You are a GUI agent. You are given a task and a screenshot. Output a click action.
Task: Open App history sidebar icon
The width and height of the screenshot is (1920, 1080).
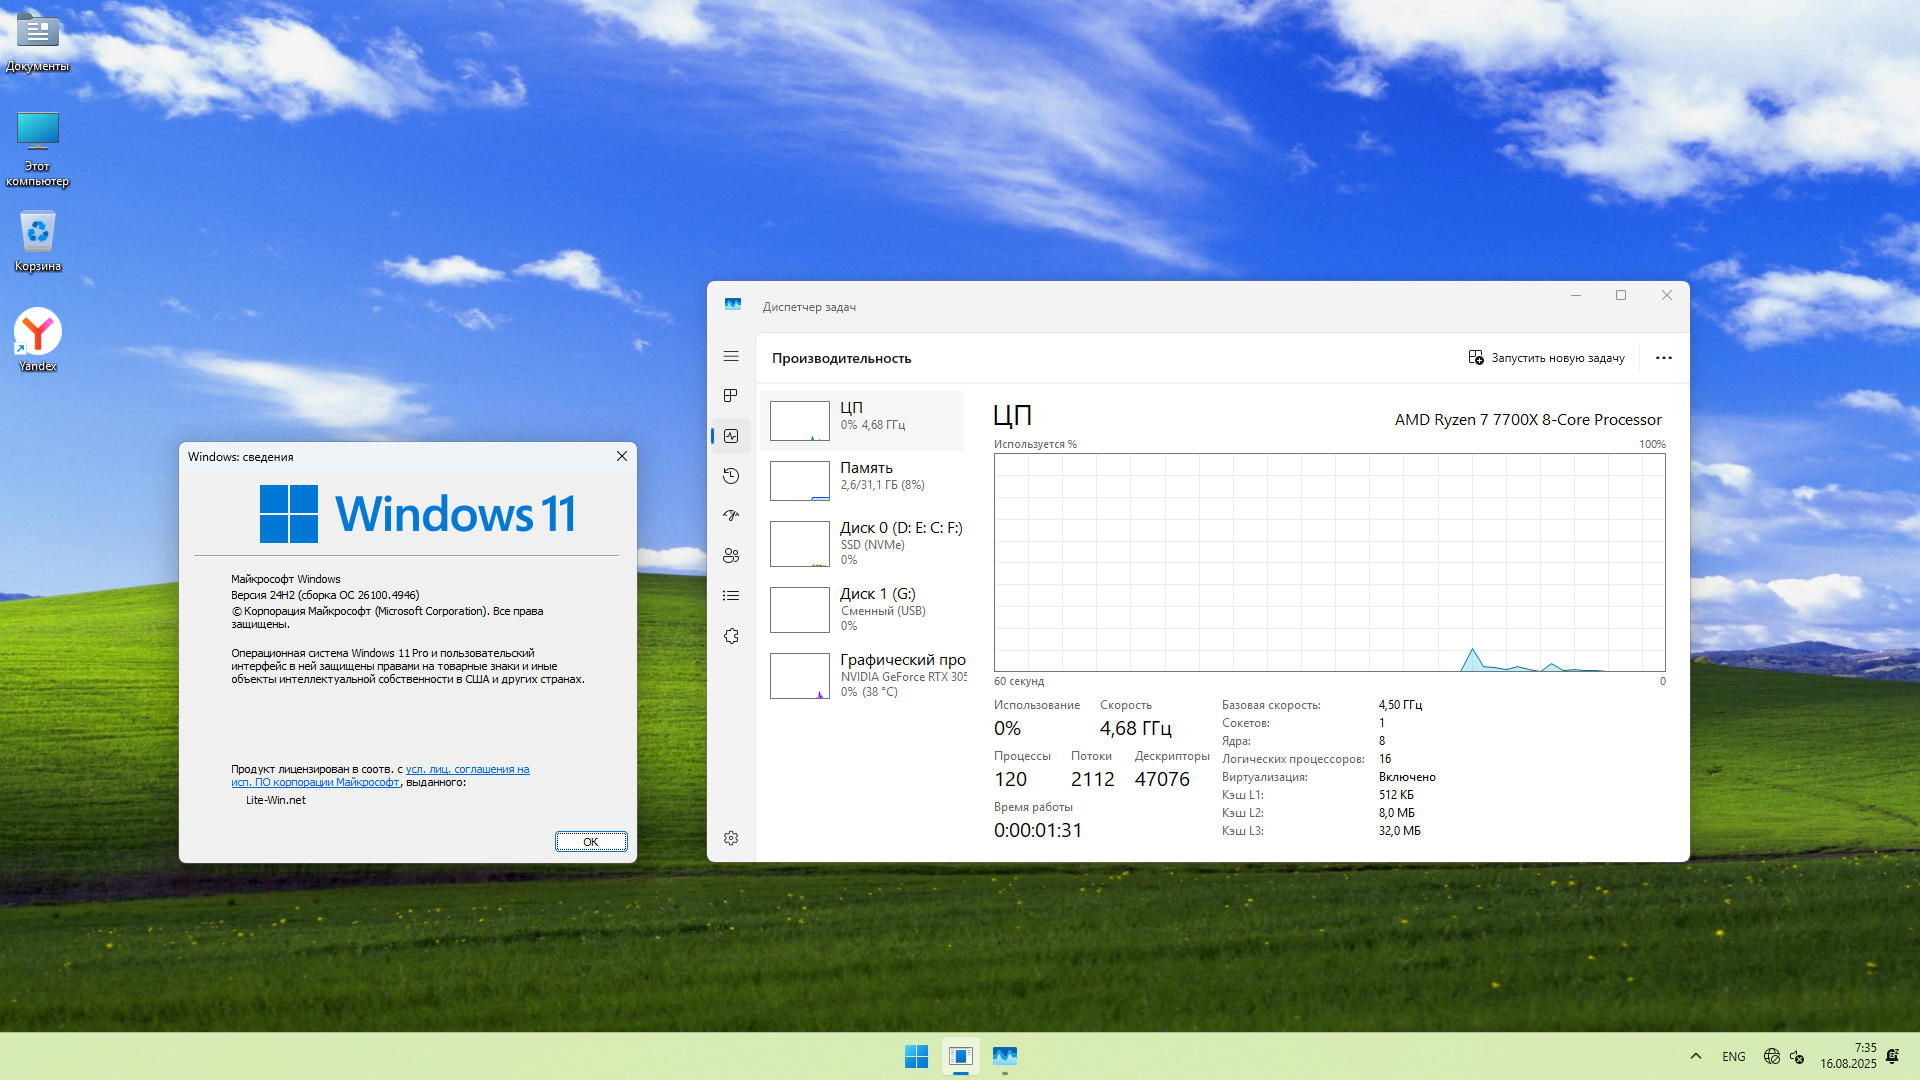731,476
